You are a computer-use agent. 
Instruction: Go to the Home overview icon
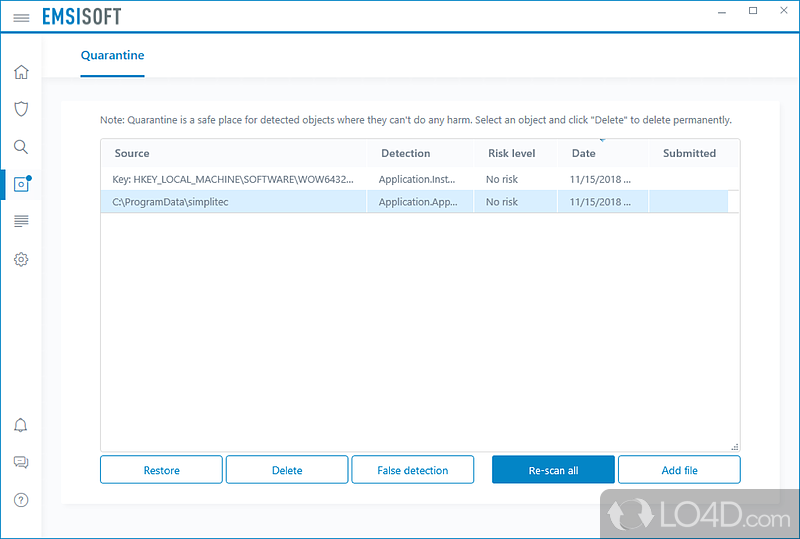pyautogui.click(x=21, y=72)
